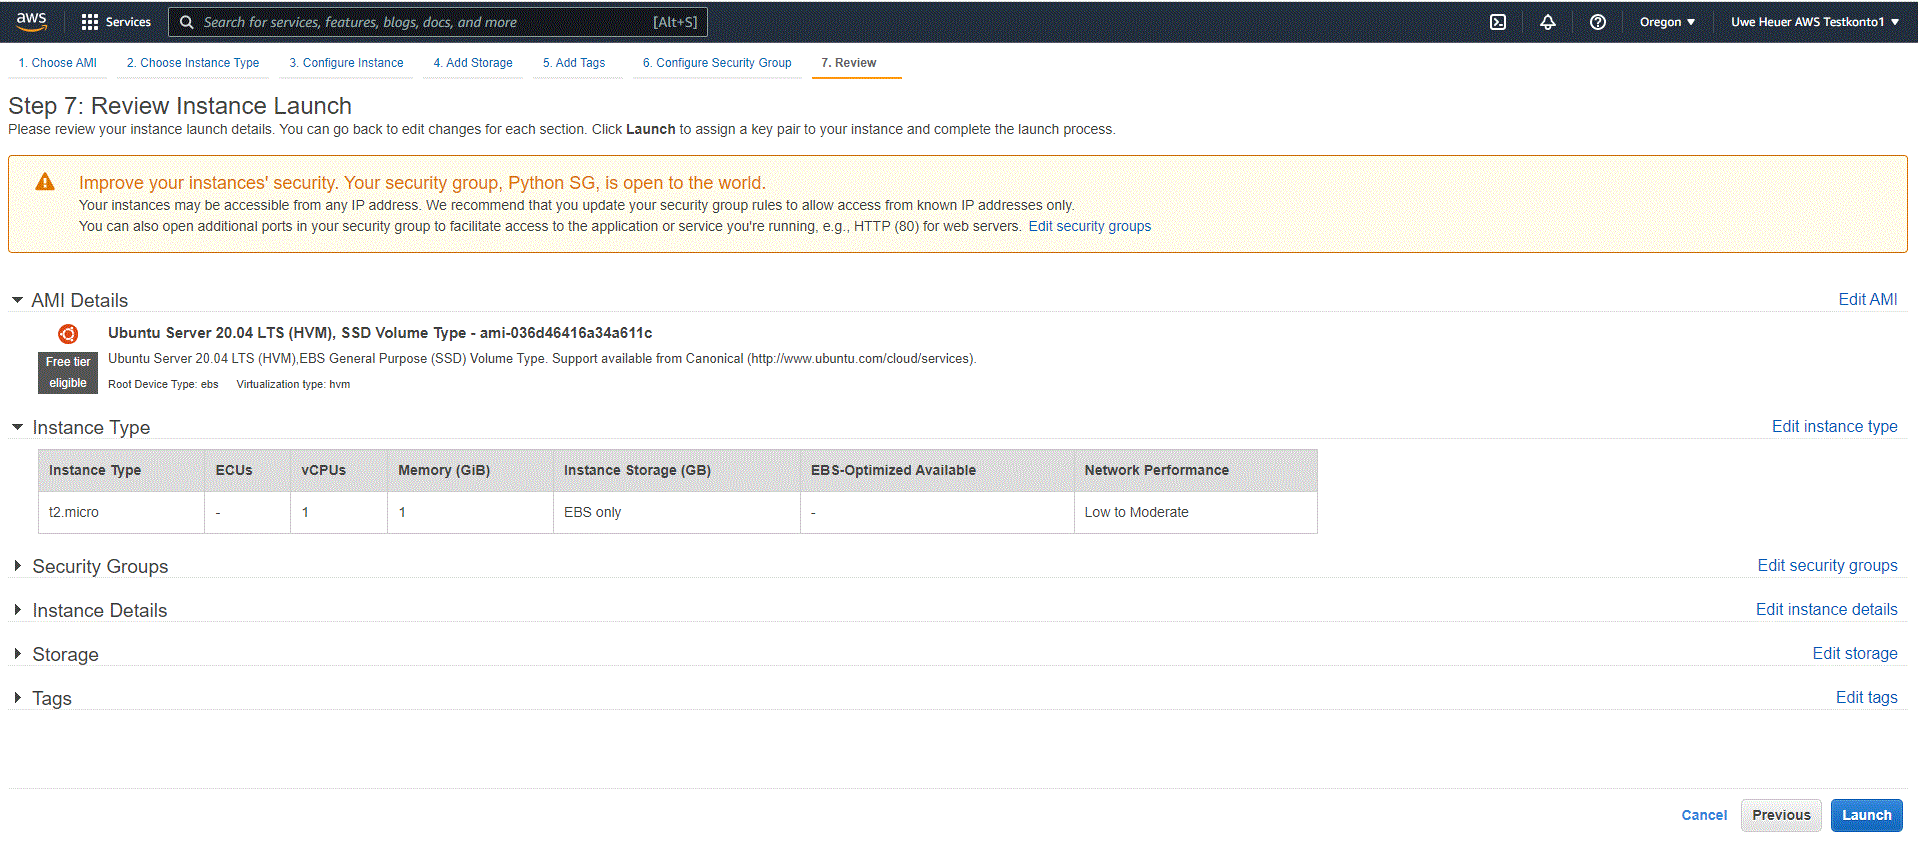Open the help question mark icon
This screenshot has width=1918, height=841.
click(1597, 22)
